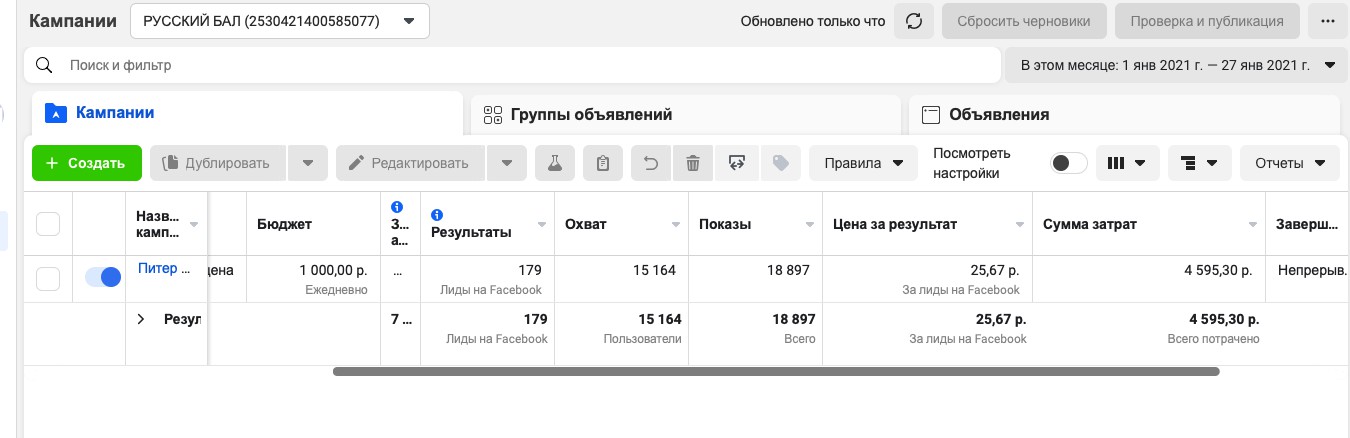Click the magnifier search icon
Viewport: 1350px width, 438px height.
coord(44,65)
